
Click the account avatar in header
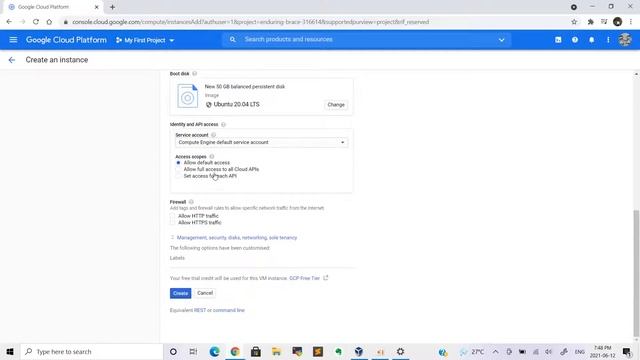point(625,40)
